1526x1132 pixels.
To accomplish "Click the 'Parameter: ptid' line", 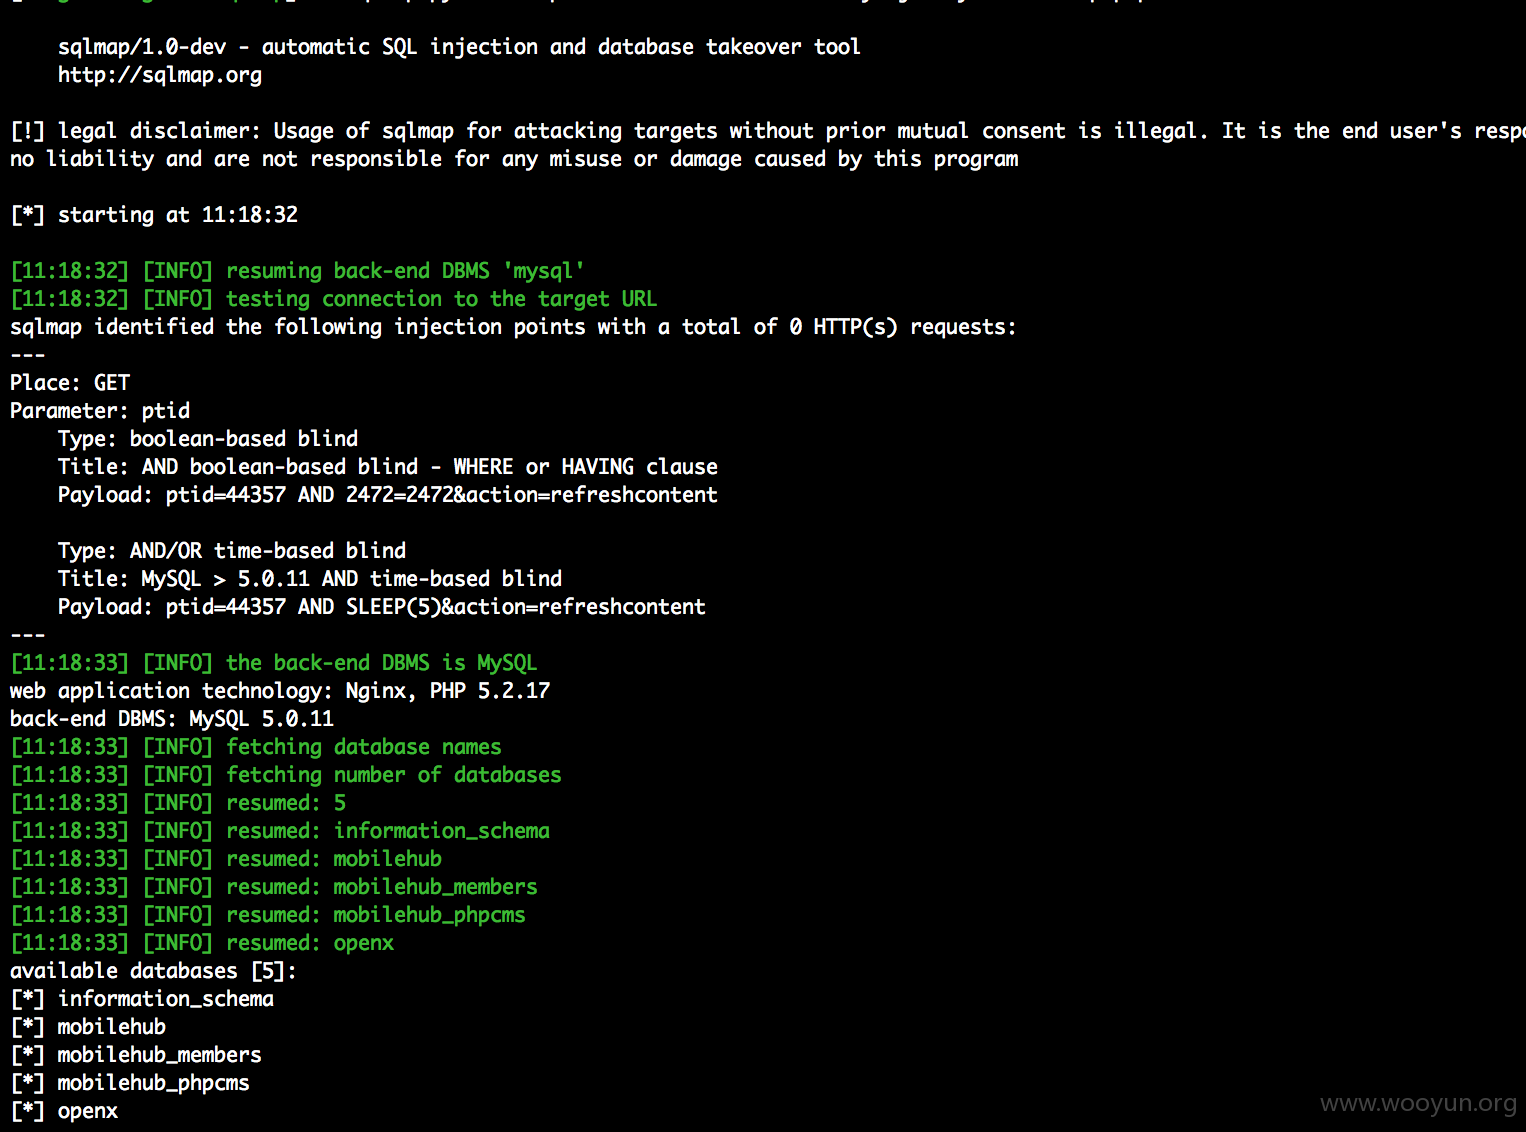I will pyautogui.click(x=100, y=411).
